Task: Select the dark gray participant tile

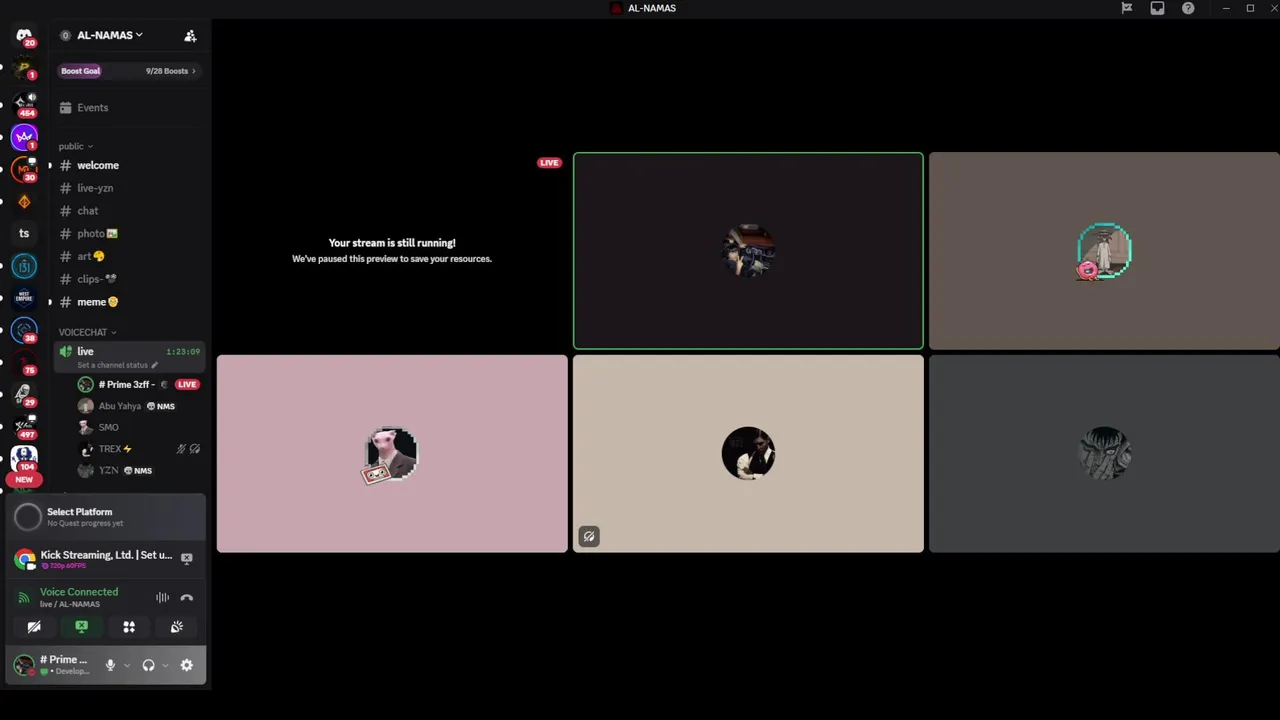Action: [x=1104, y=454]
